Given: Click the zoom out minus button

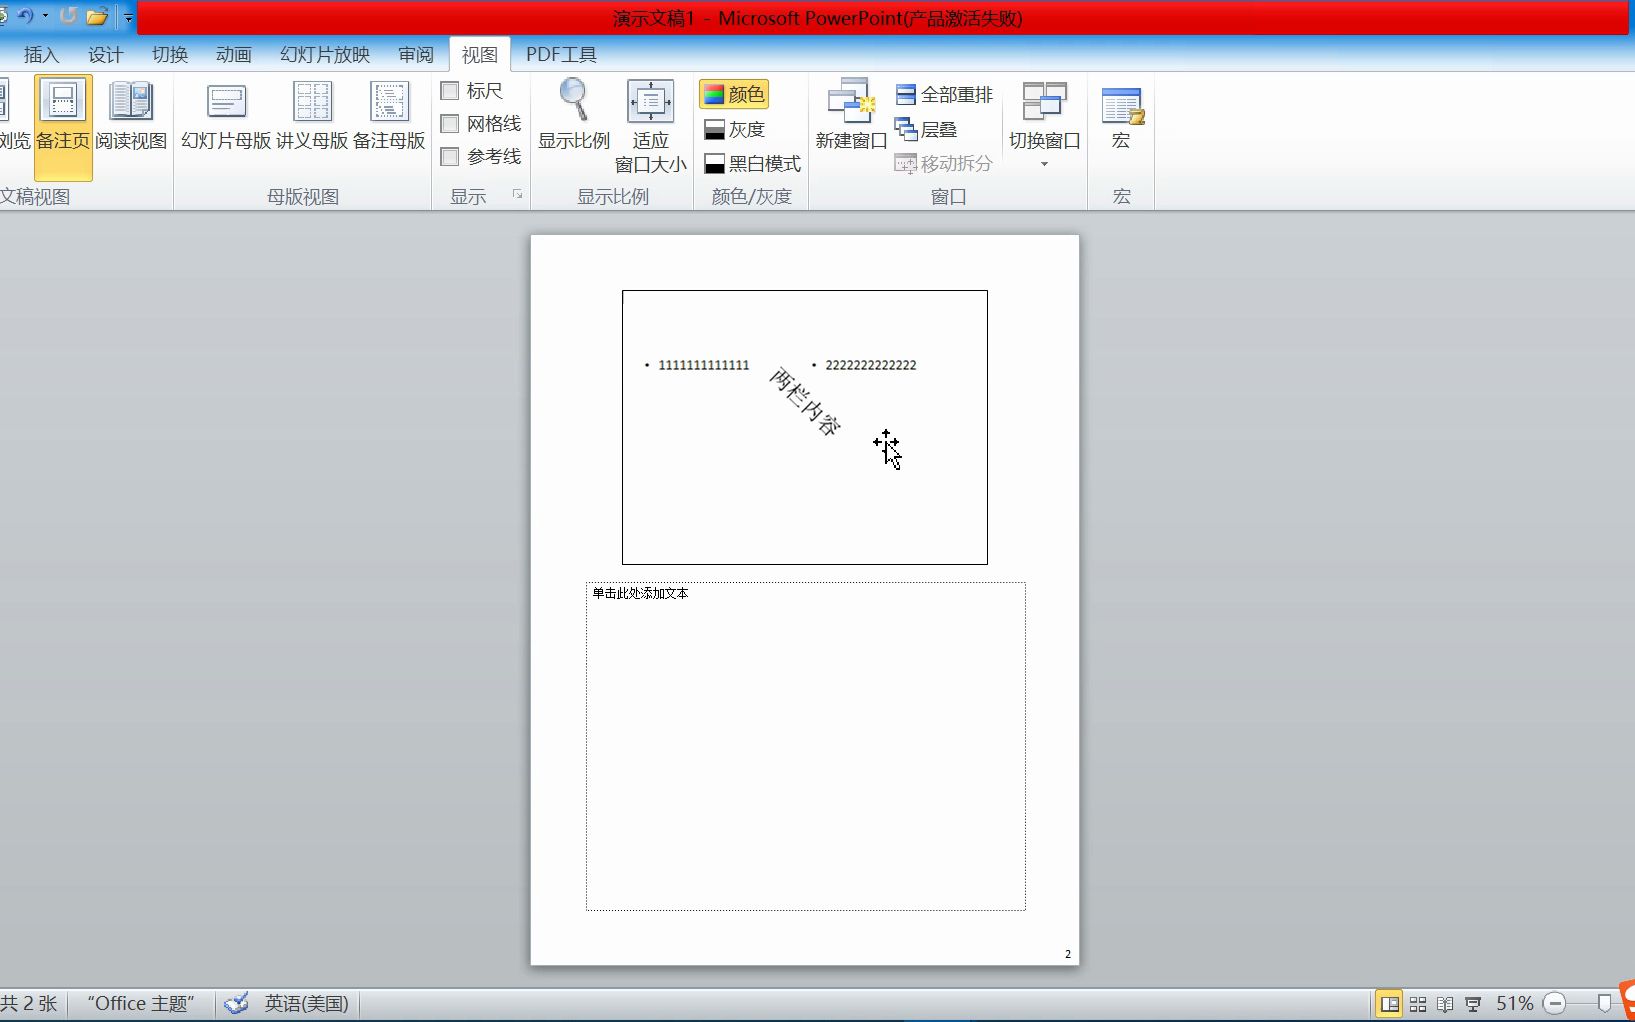Looking at the screenshot, I should point(1555,1004).
